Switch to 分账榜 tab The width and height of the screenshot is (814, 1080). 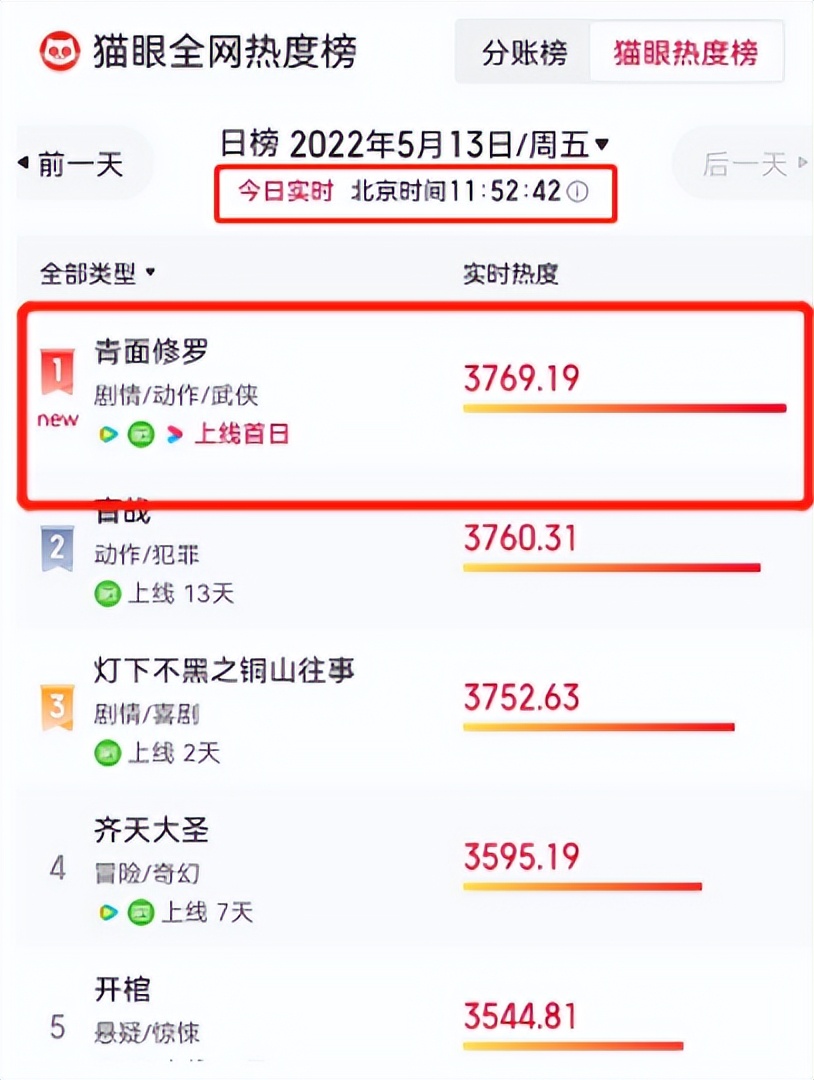pos(525,53)
